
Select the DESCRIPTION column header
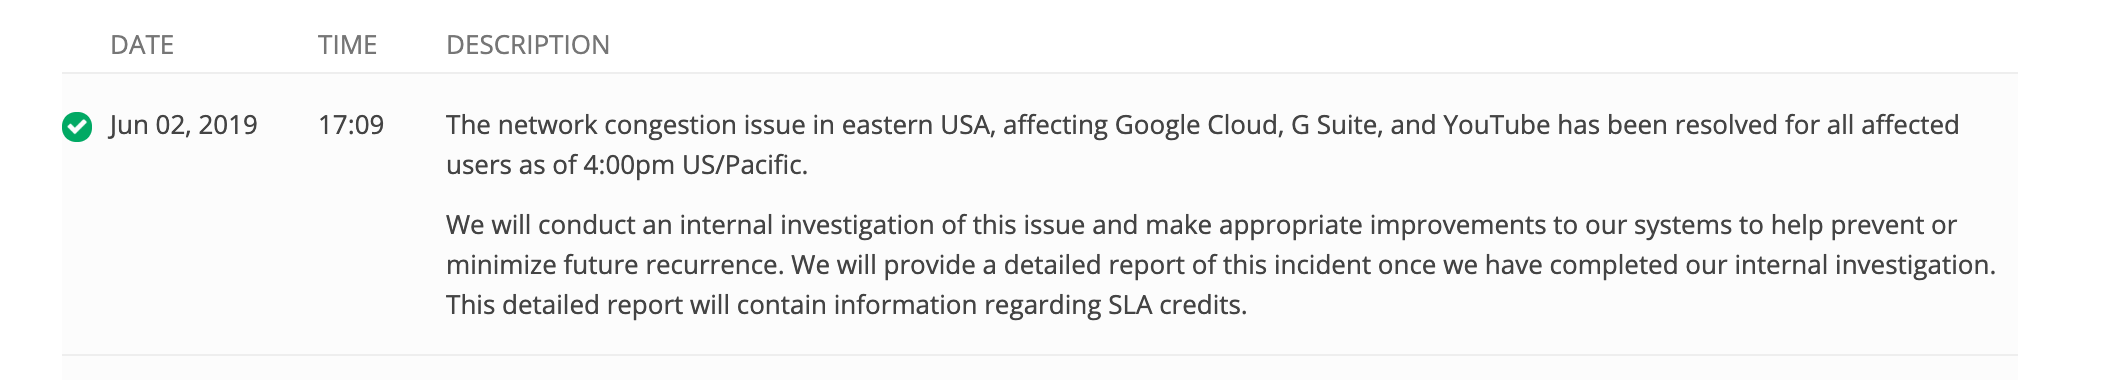[528, 45]
